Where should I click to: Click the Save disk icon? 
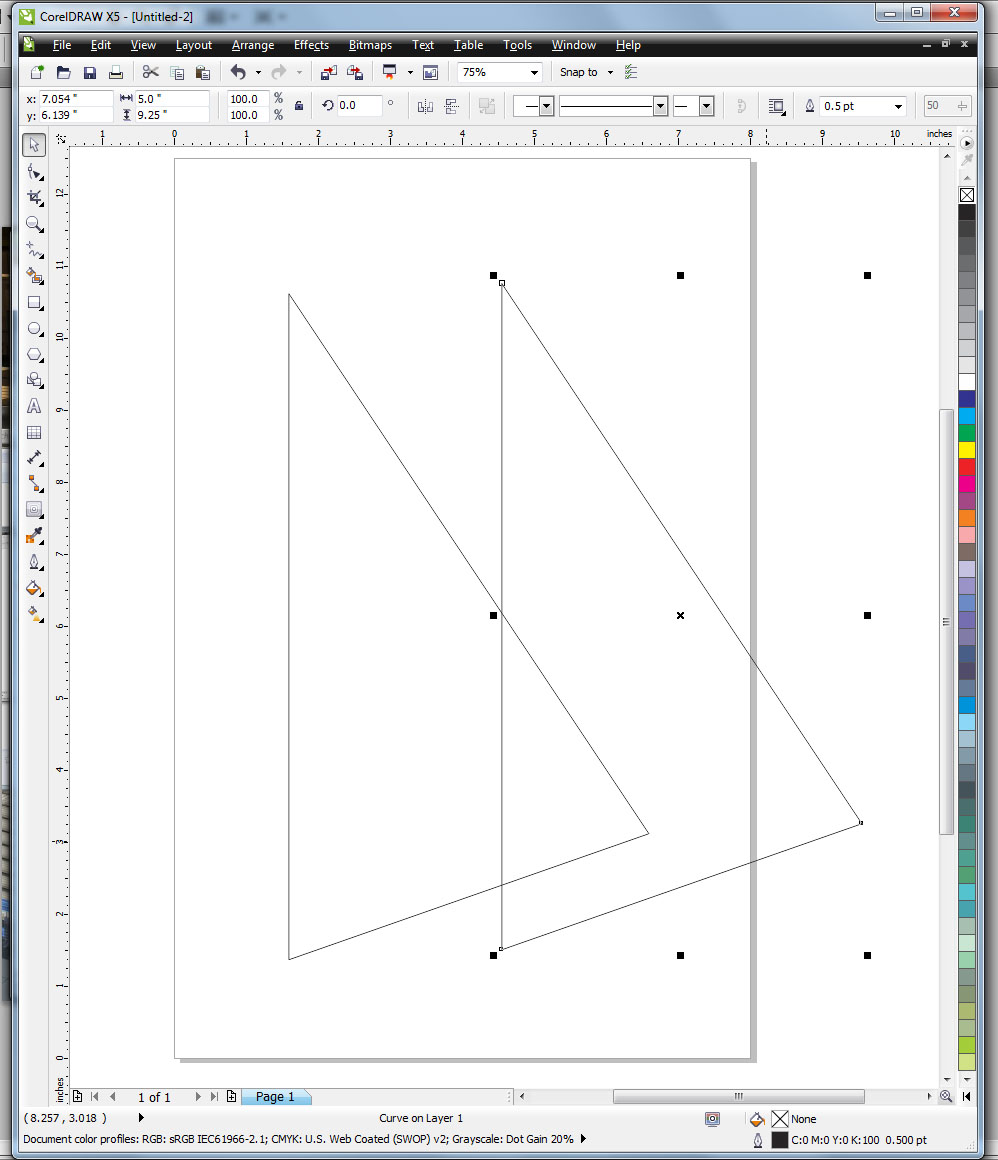(90, 72)
